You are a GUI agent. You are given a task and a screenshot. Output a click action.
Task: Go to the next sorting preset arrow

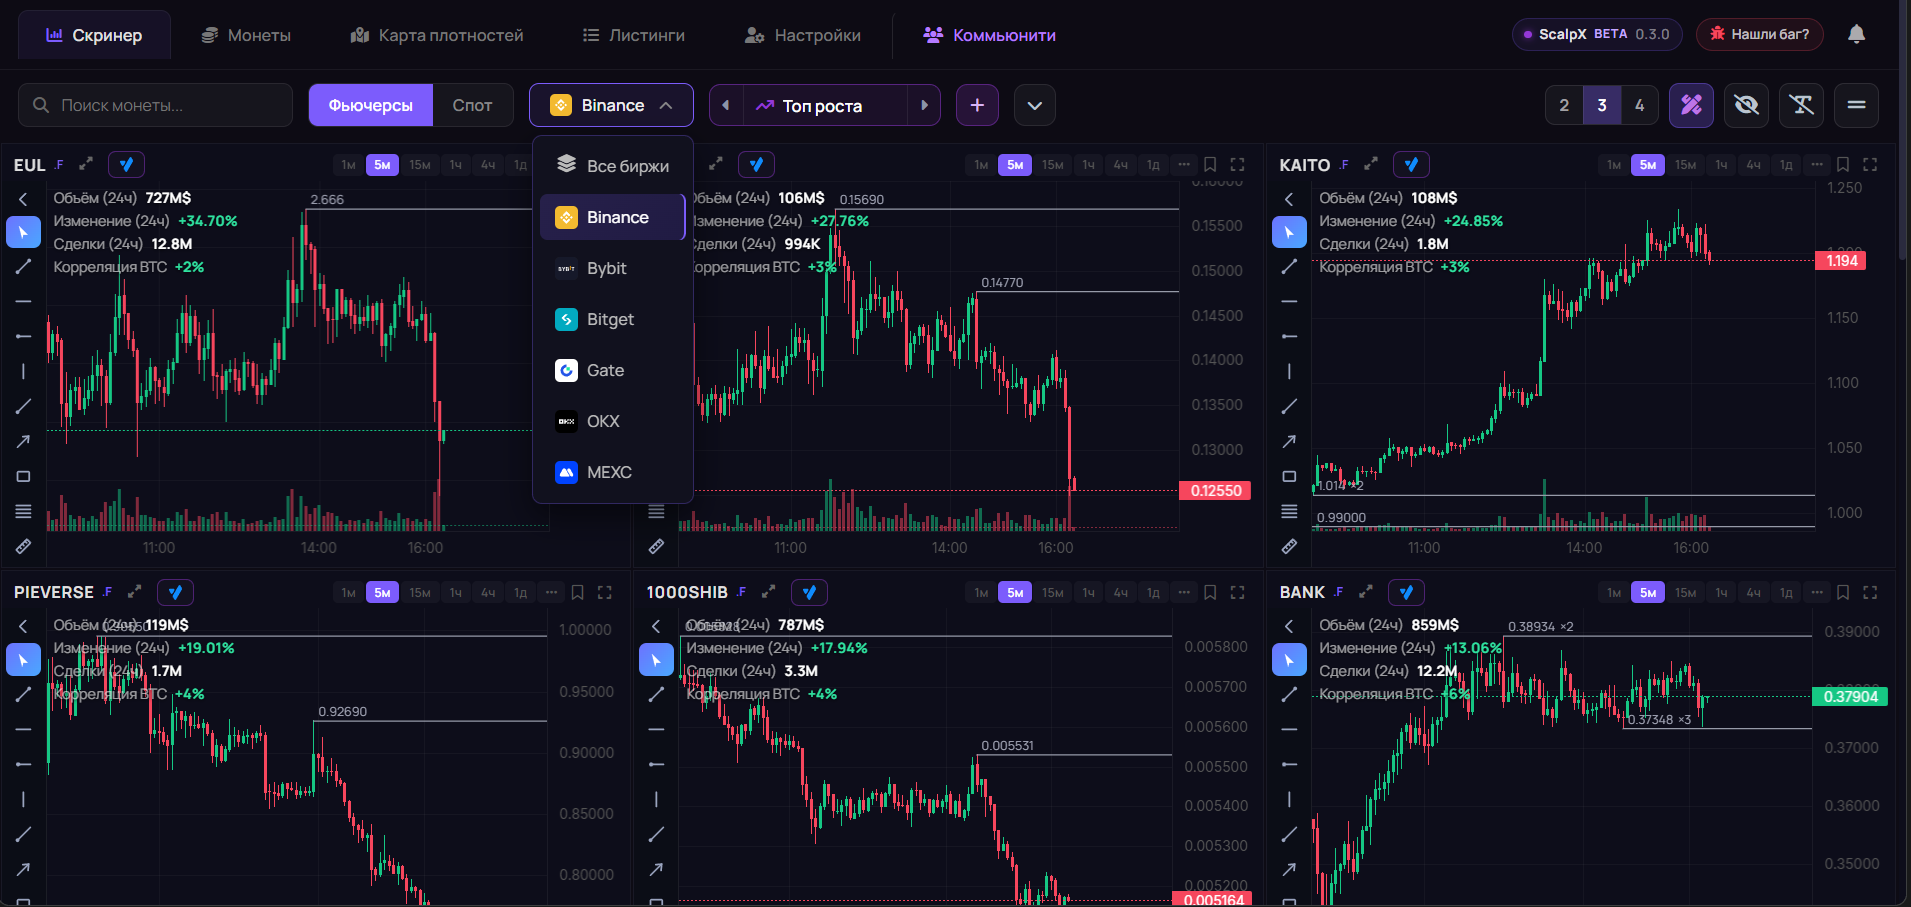924,105
